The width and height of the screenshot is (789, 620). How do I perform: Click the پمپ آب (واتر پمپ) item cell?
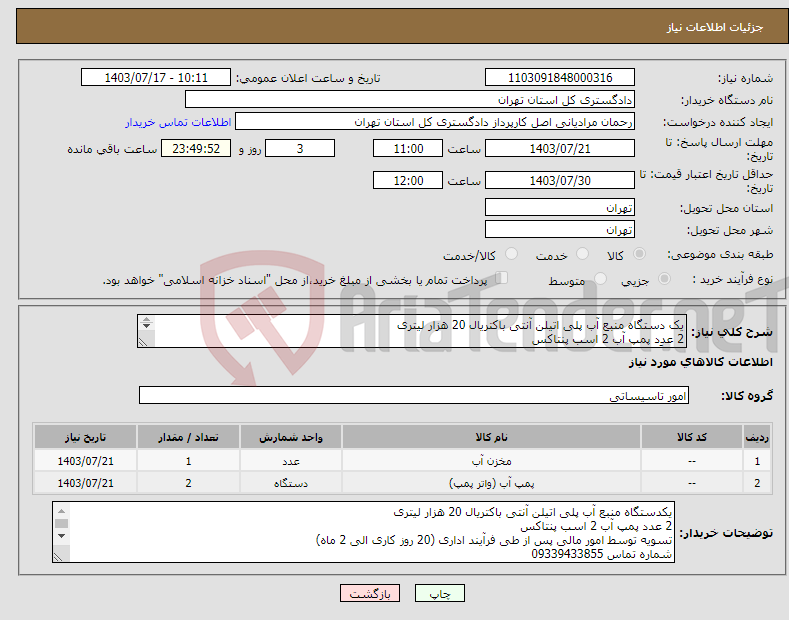(491, 483)
